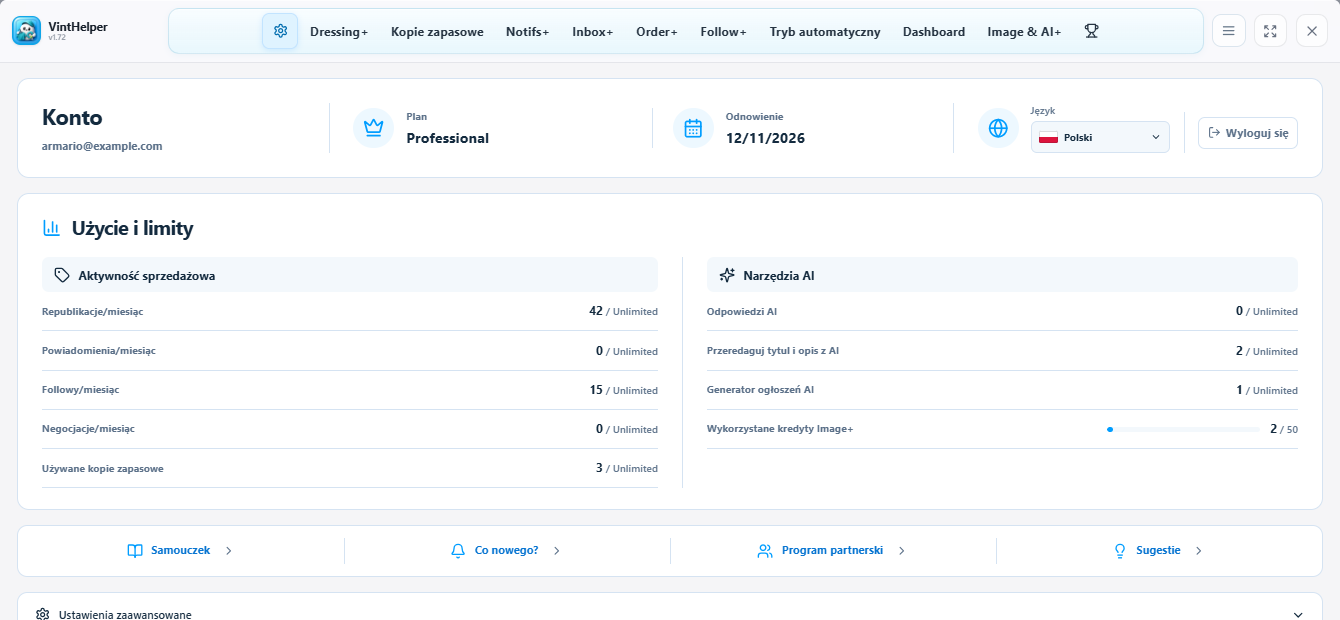Click the crown Plan icon
The width and height of the screenshot is (1340, 620).
click(374, 128)
